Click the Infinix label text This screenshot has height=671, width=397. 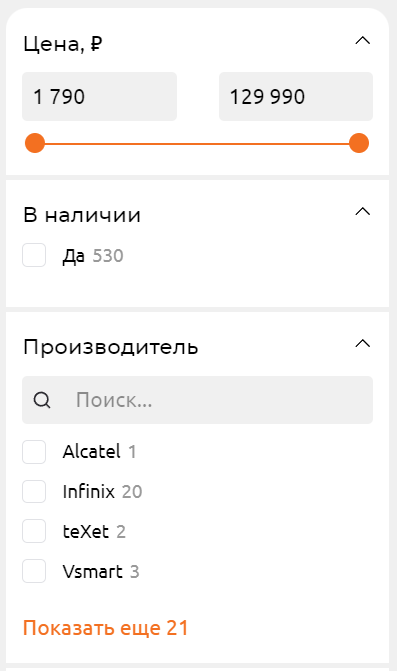(89, 491)
